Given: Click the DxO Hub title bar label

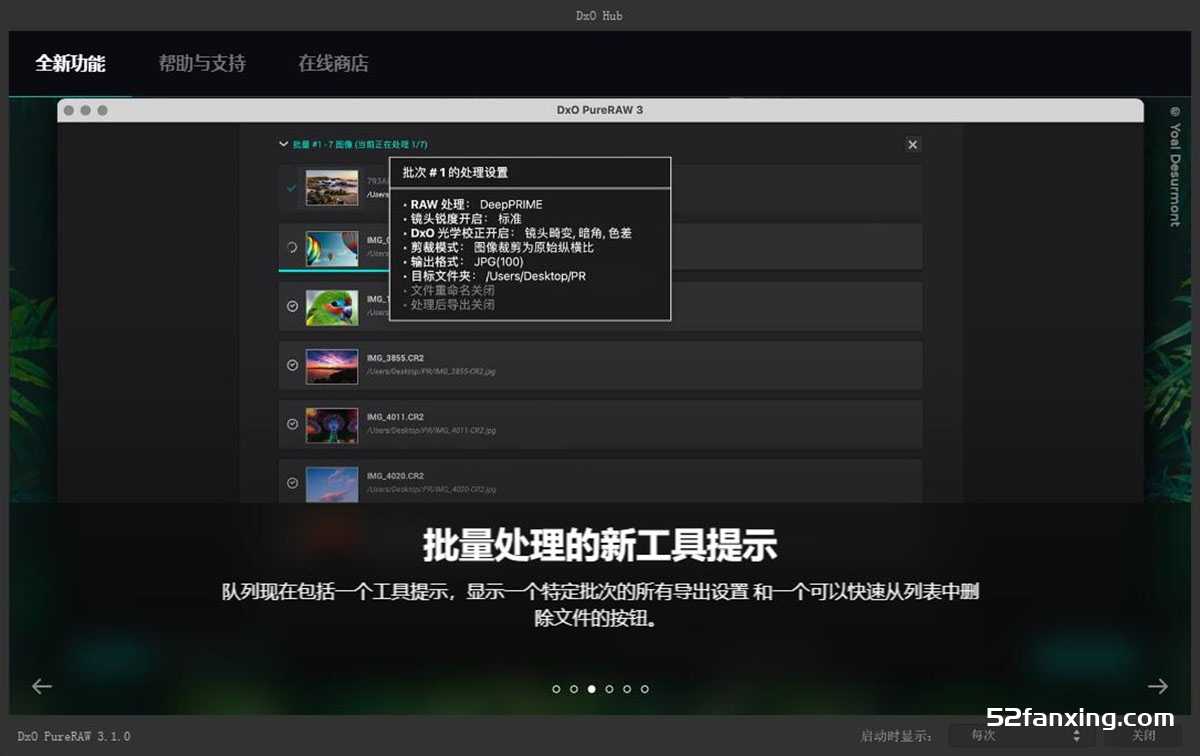Looking at the screenshot, I should pyautogui.click(x=599, y=15).
